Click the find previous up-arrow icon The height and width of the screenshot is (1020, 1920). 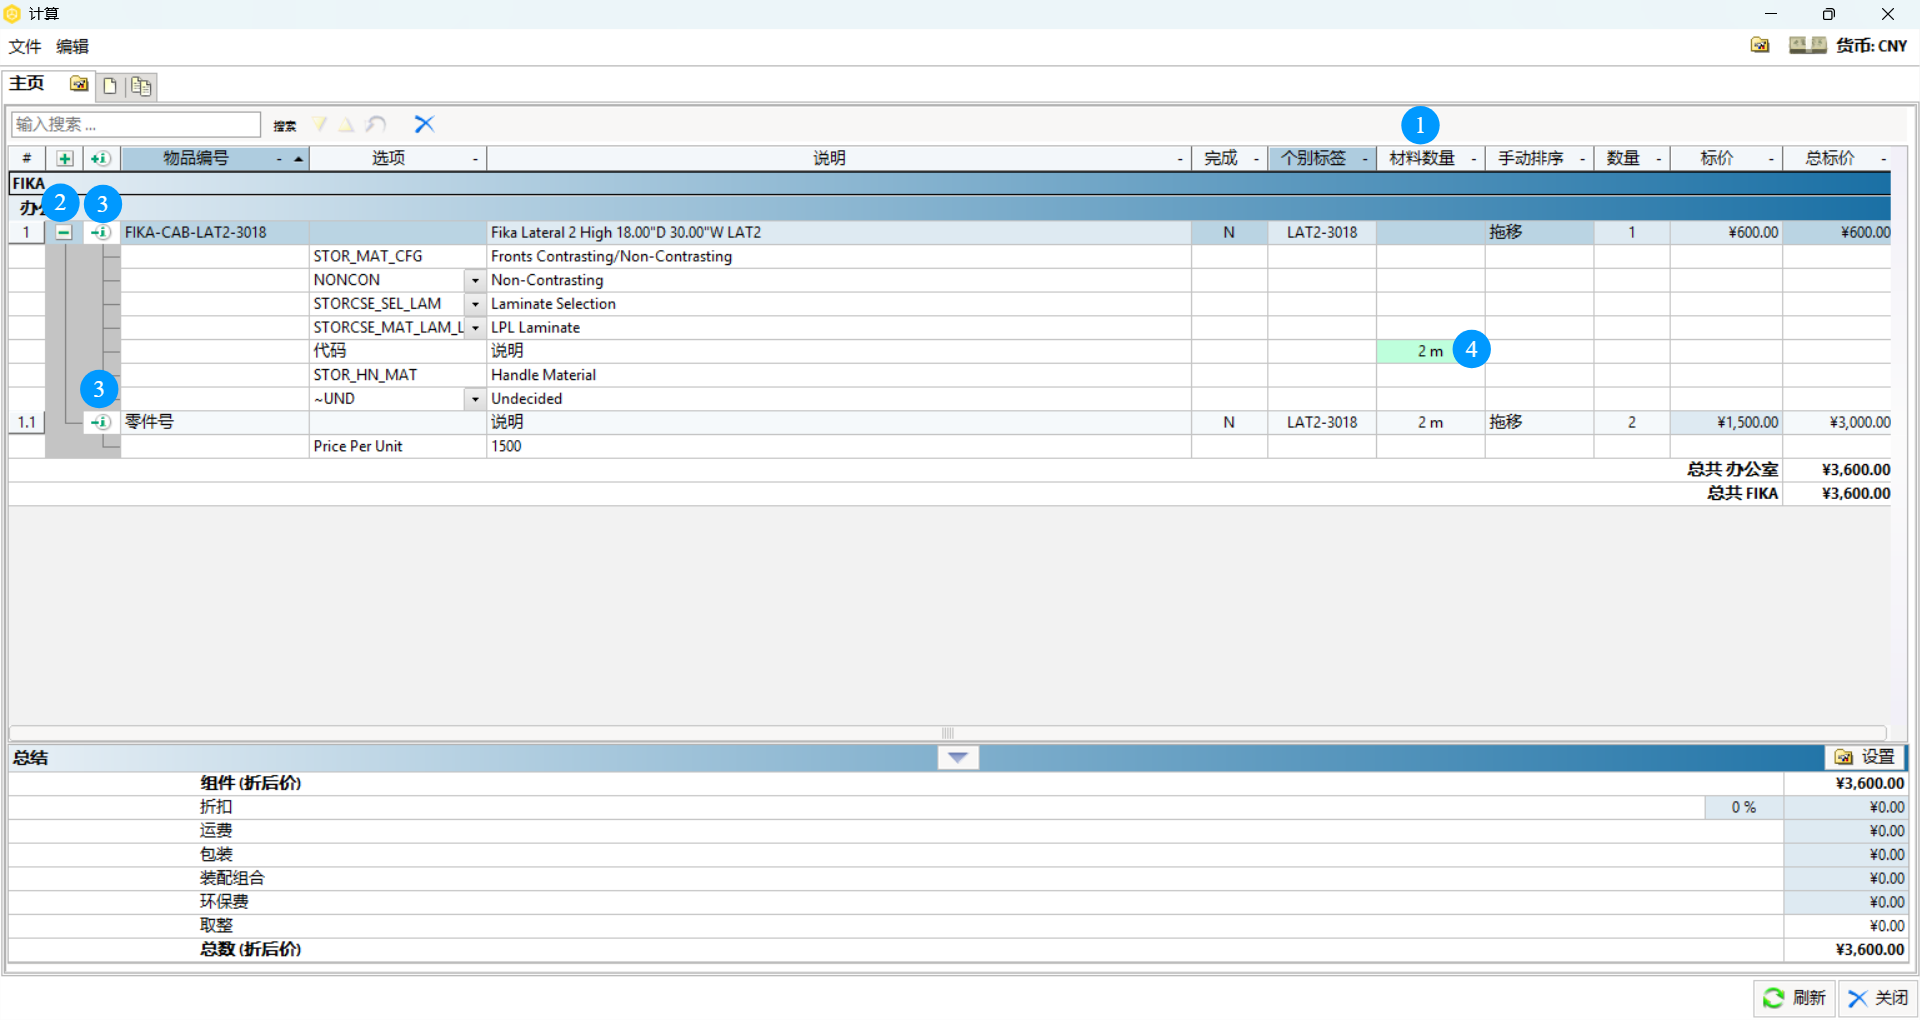click(x=346, y=124)
